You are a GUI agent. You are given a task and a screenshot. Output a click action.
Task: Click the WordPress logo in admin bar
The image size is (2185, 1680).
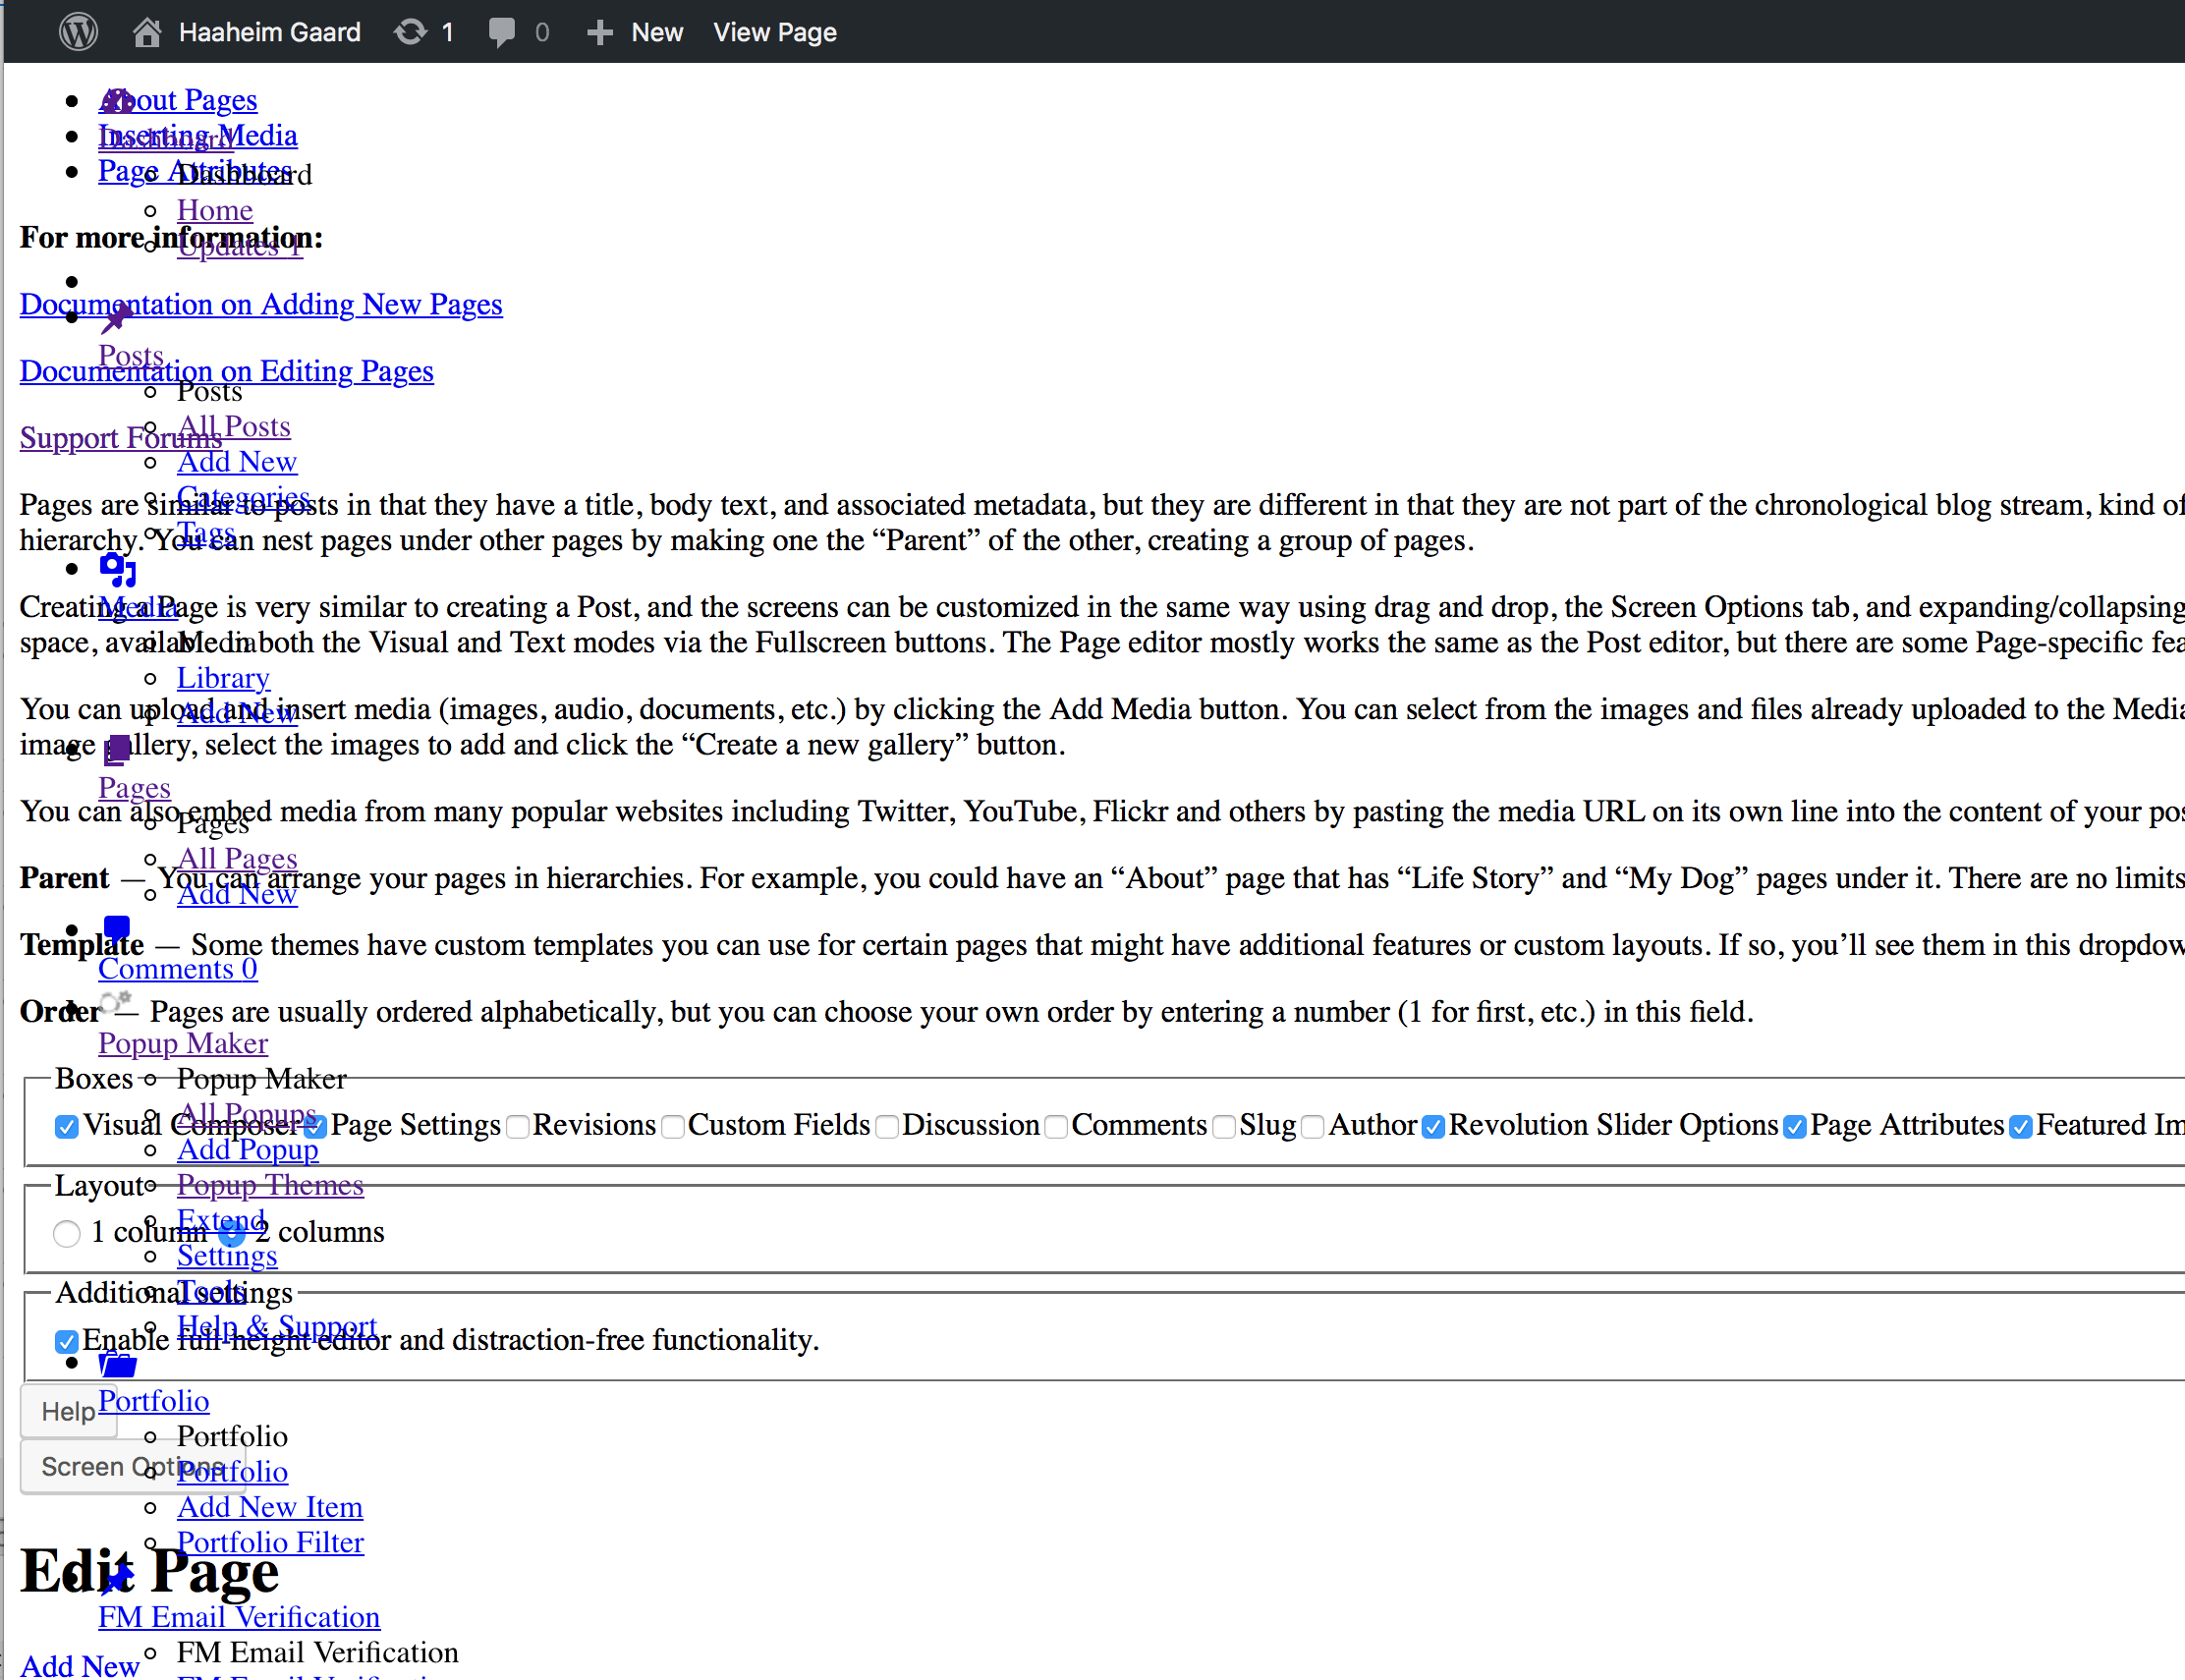tap(78, 32)
